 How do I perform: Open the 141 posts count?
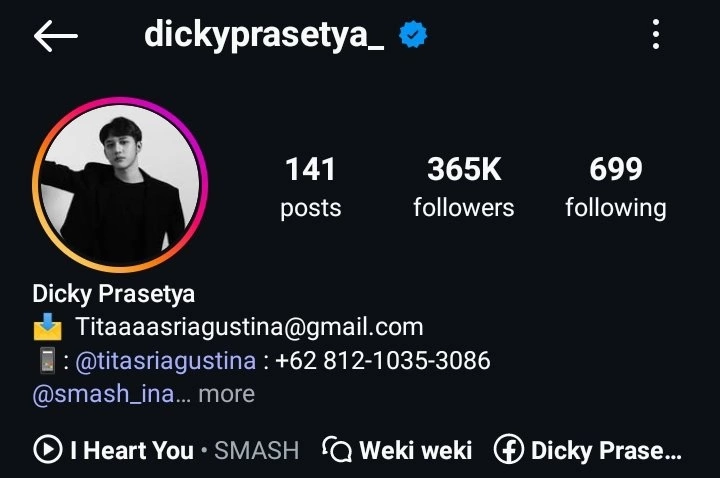click(x=310, y=187)
